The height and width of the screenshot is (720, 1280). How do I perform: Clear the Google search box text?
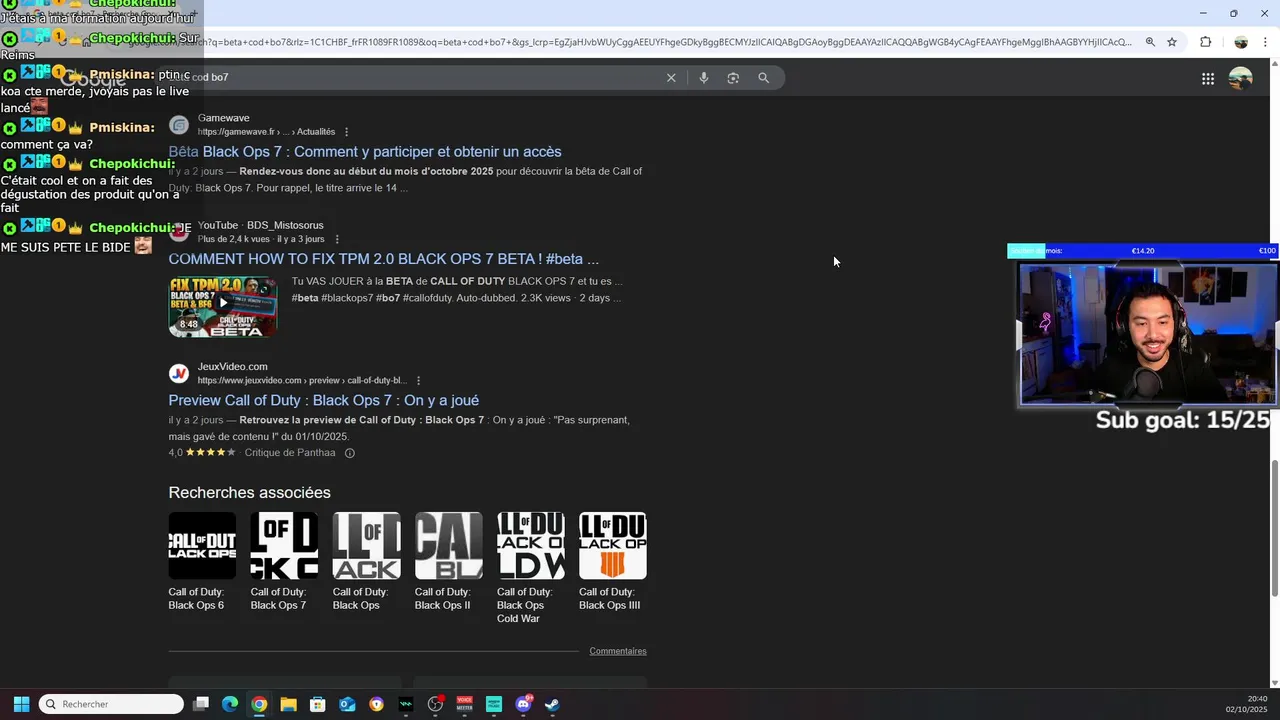pyautogui.click(x=671, y=78)
